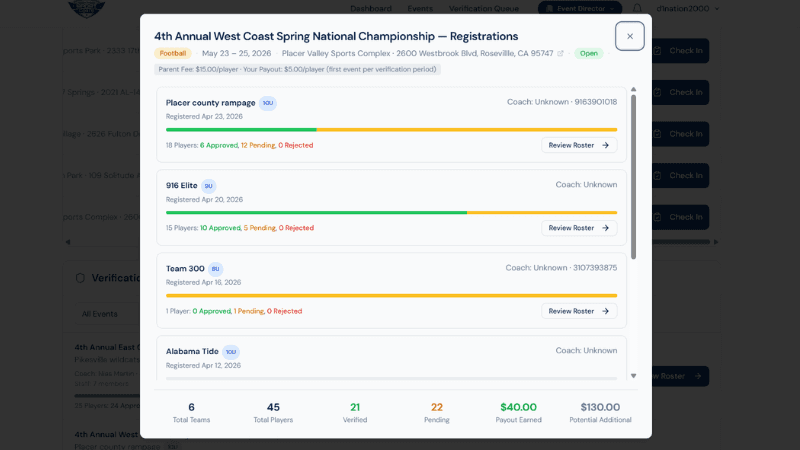800x450 pixels.
Task: Click the 10U badge beside Placer county rampage
Action: point(267,103)
